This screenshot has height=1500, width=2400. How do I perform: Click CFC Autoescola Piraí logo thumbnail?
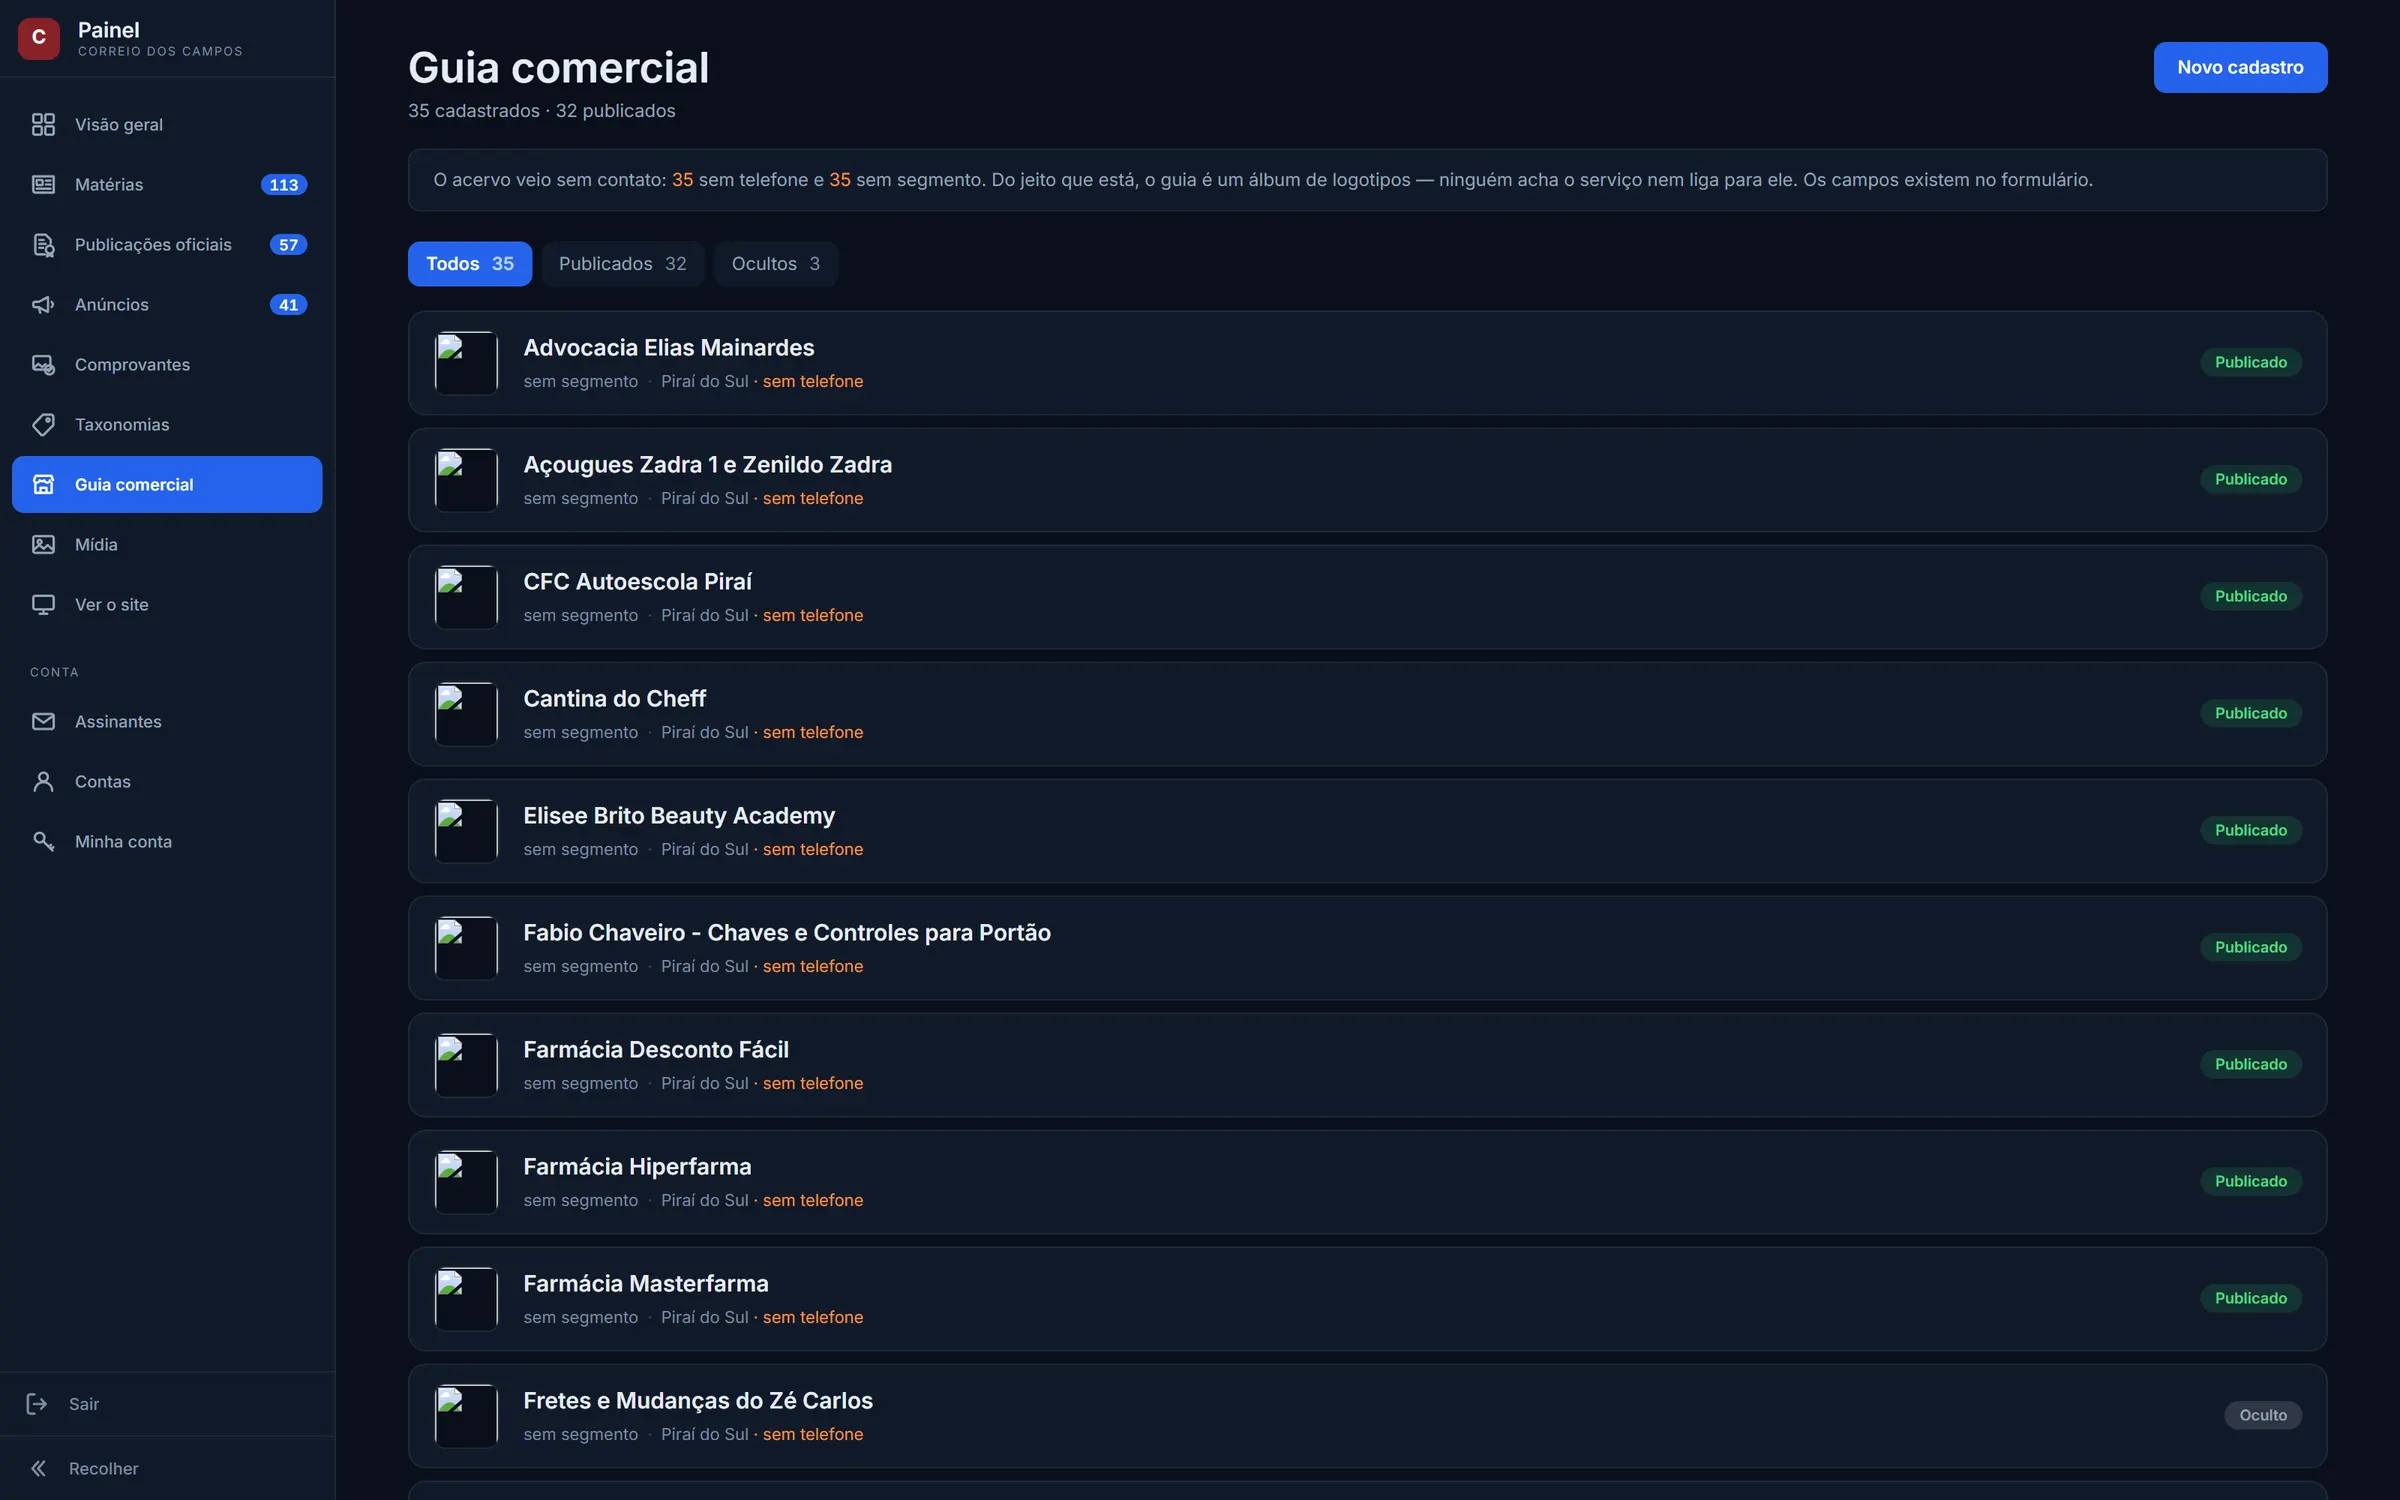[466, 597]
